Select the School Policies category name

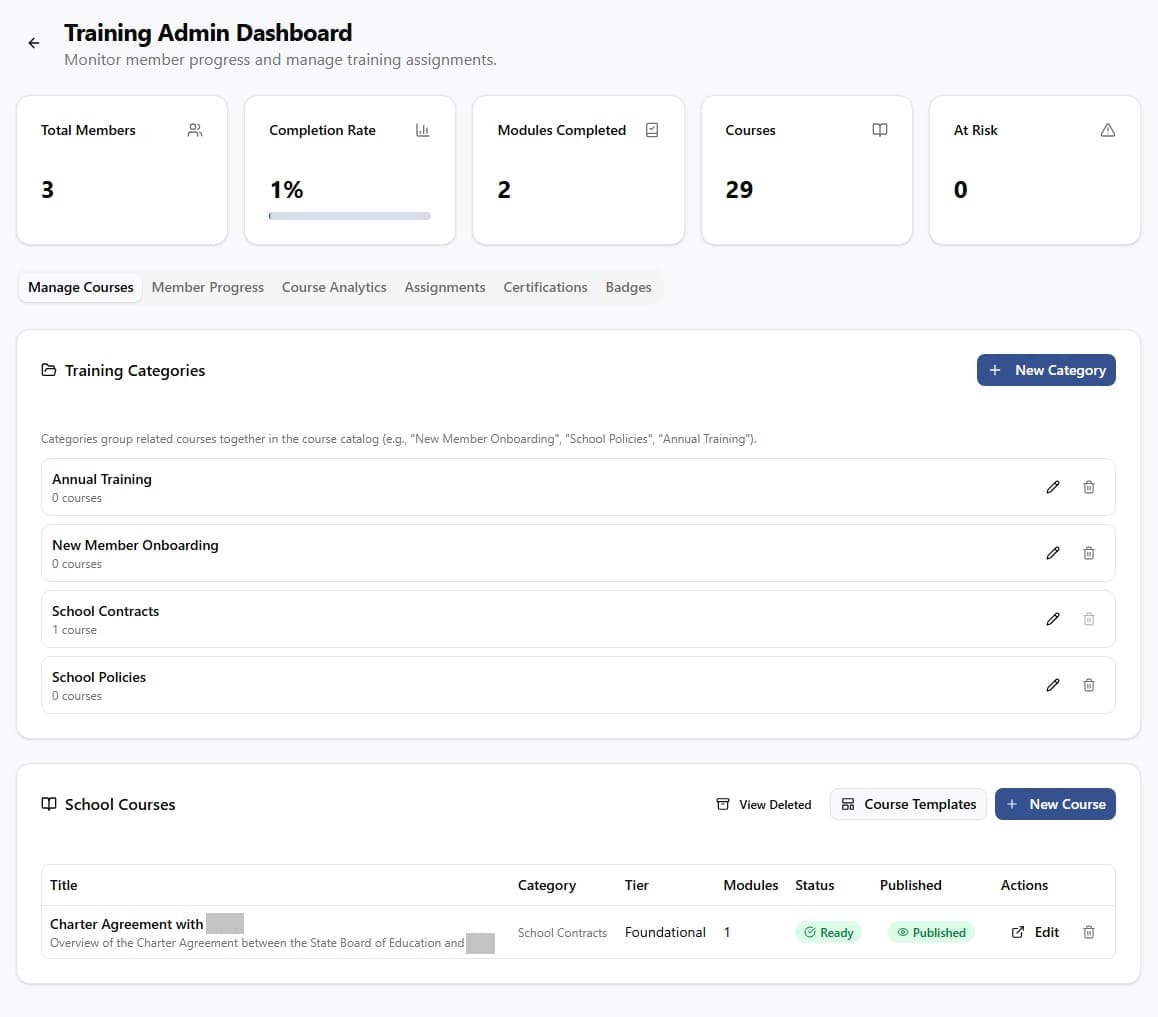[x=99, y=677]
